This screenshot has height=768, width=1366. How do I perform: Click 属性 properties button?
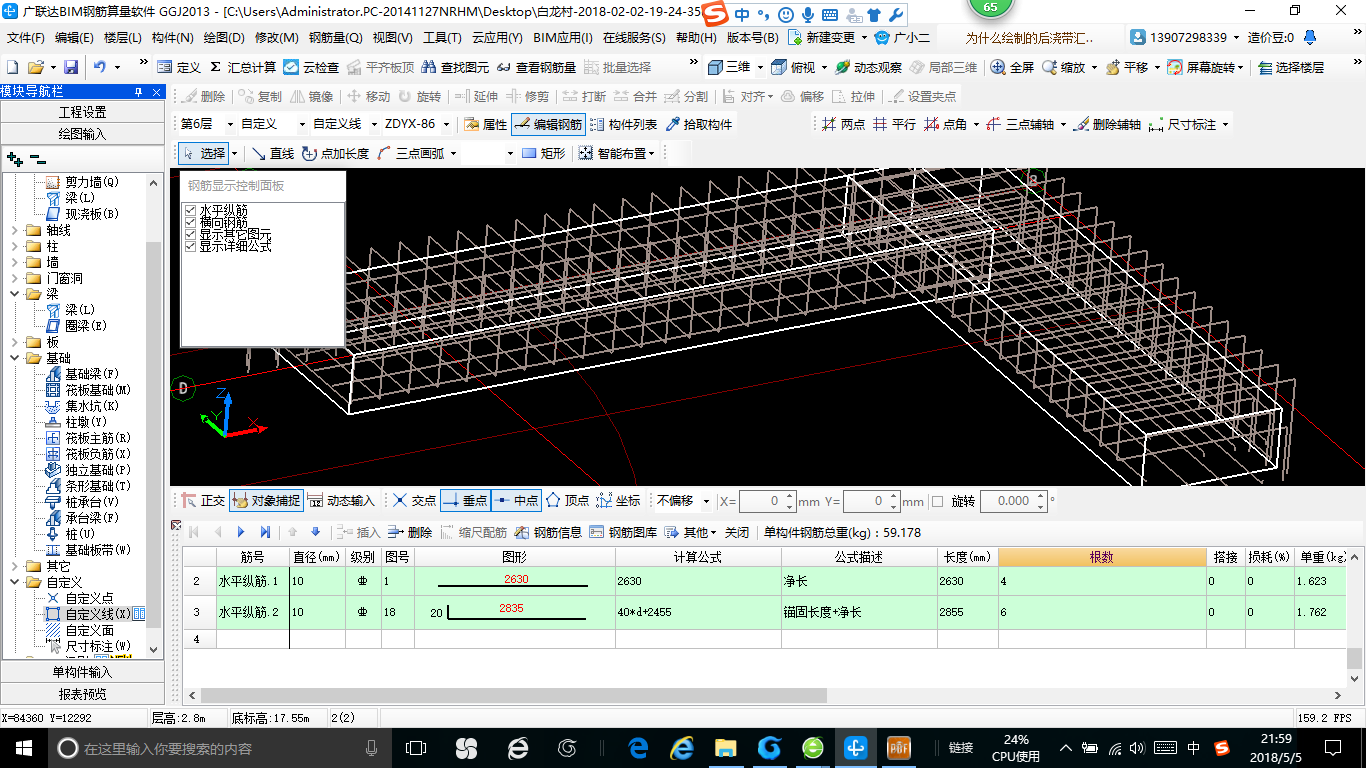[x=486, y=124]
